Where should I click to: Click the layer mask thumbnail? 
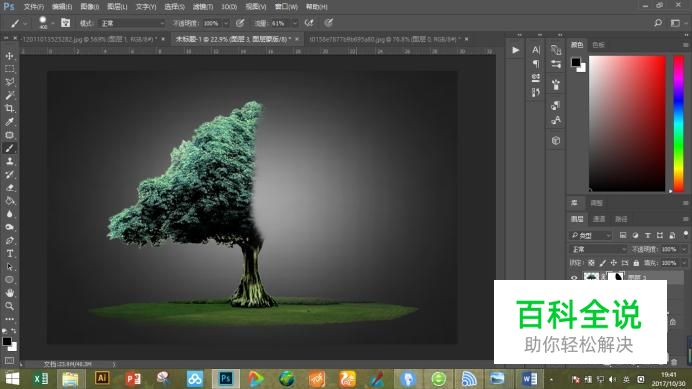click(x=616, y=277)
